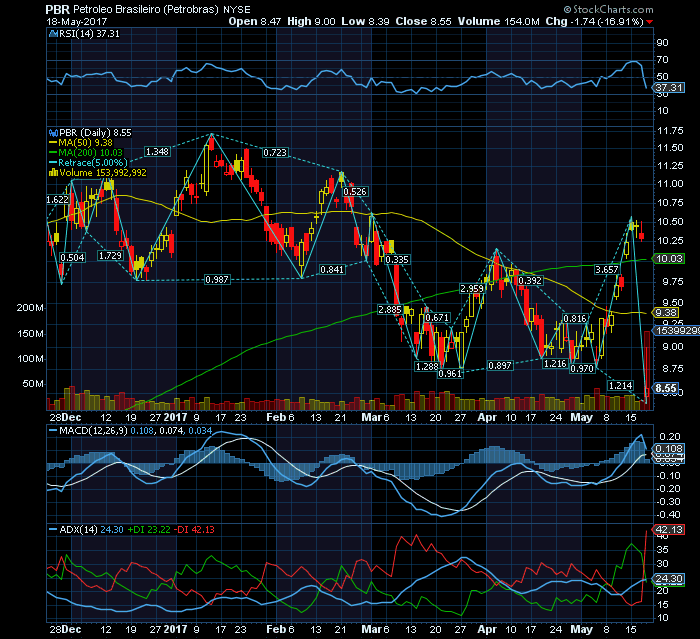Click the Chg -1.74 (-16.91%) value
This screenshot has height=639, width=700.
click(594, 21)
